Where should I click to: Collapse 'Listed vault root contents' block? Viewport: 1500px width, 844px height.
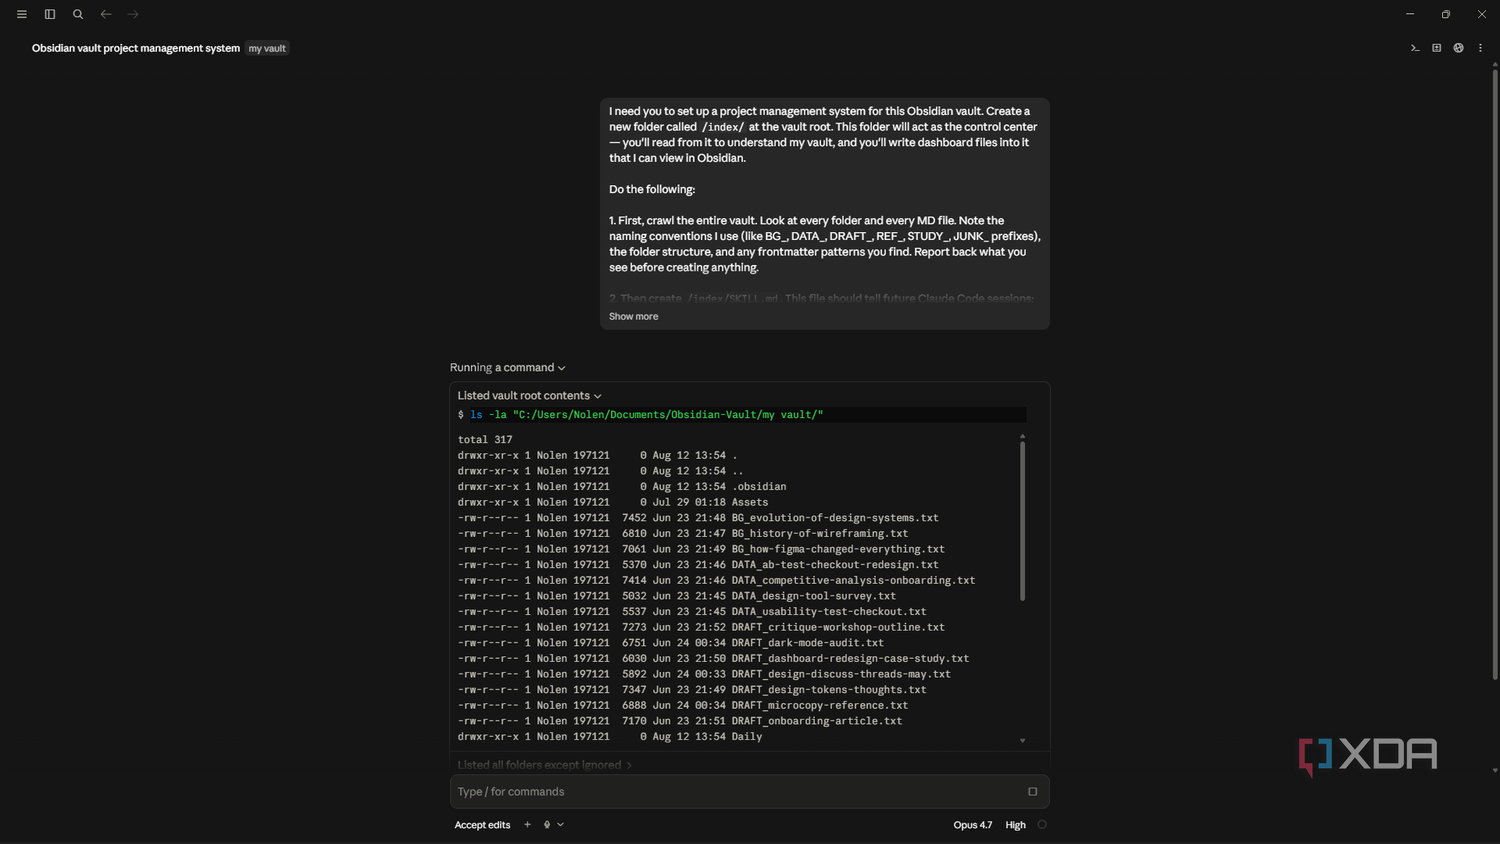[x=530, y=396]
